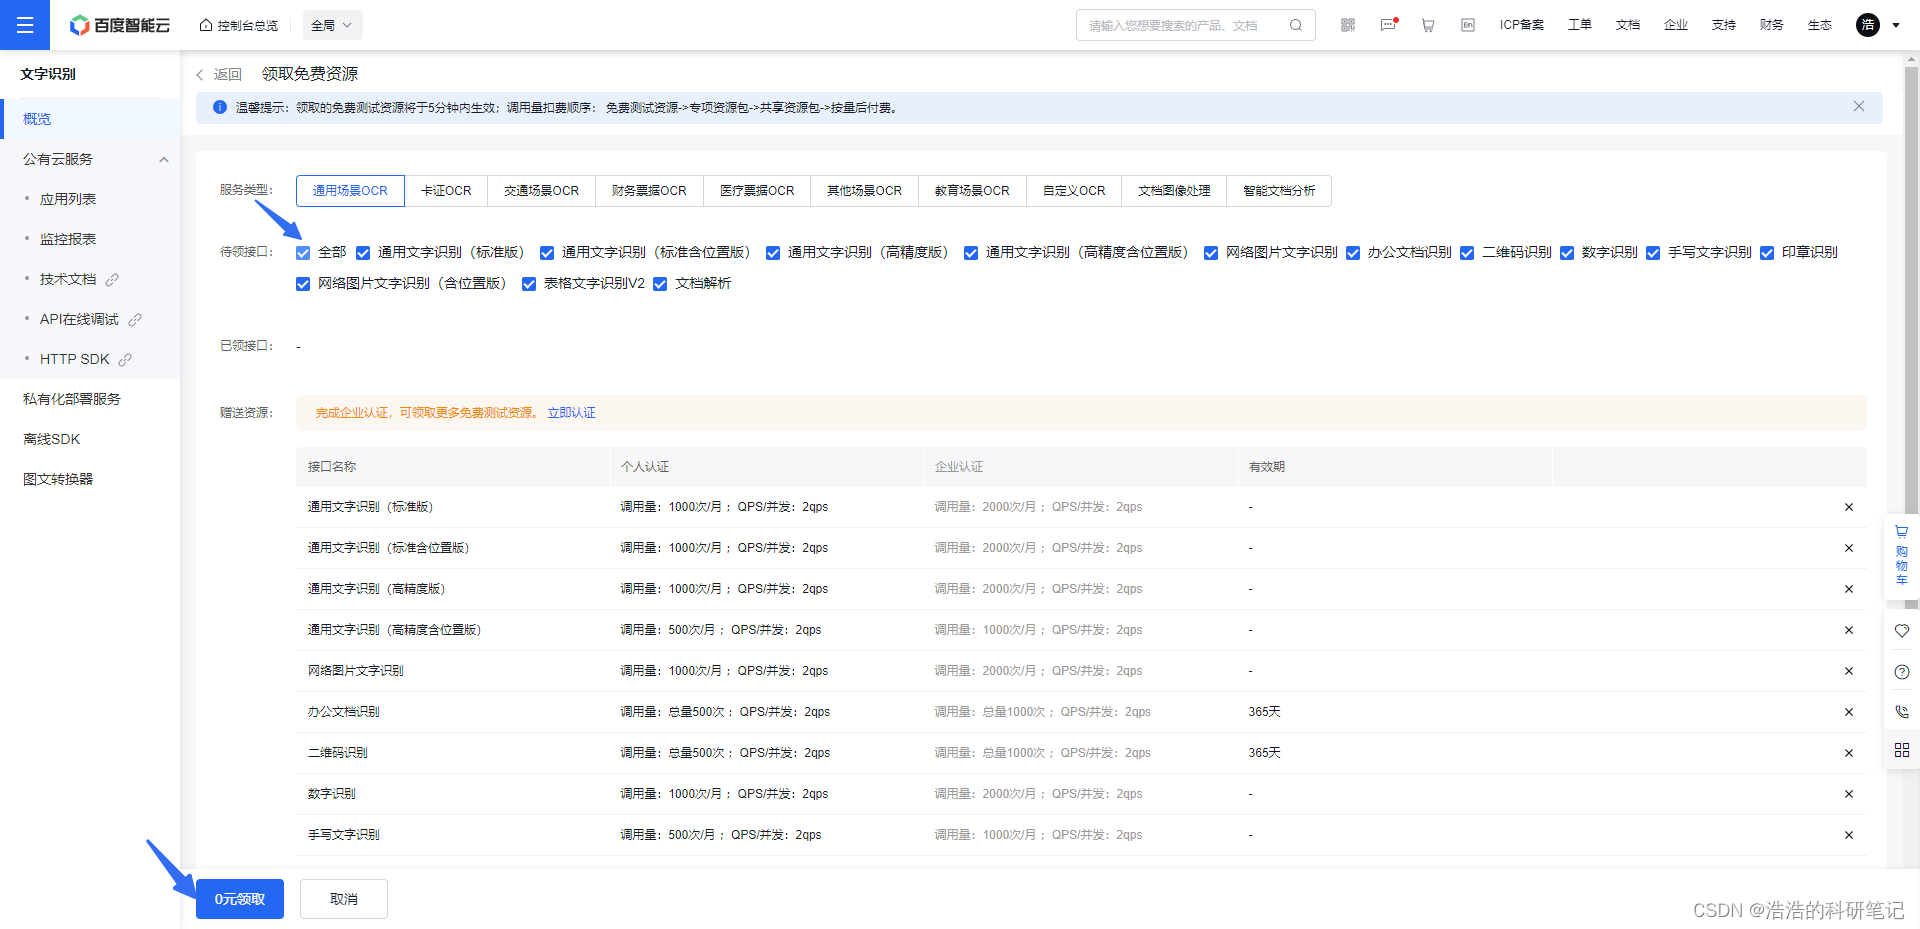Switch to the 医疗票据OCR tab
The image size is (1920, 929).
757,191
